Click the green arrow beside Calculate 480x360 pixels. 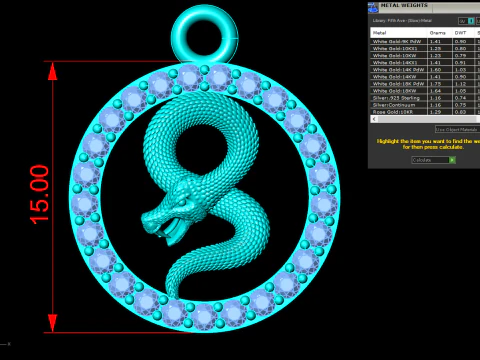452,160
